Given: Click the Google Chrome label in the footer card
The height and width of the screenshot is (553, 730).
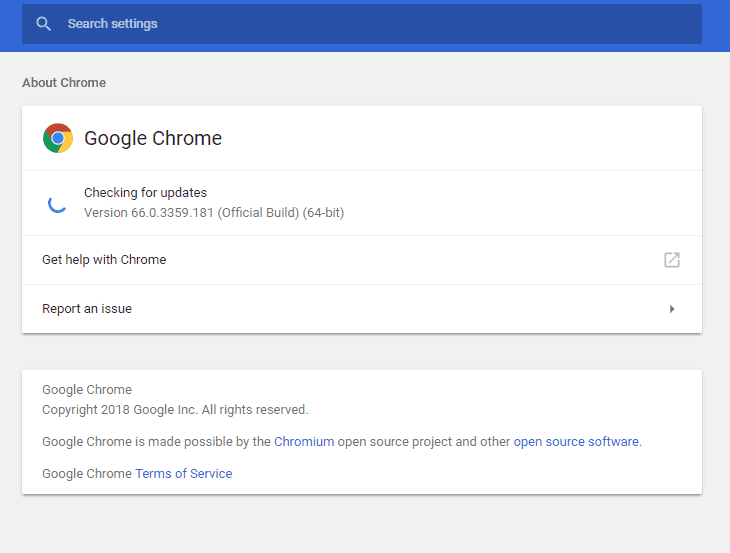Looking at the screenshot, I should (87, 390).
